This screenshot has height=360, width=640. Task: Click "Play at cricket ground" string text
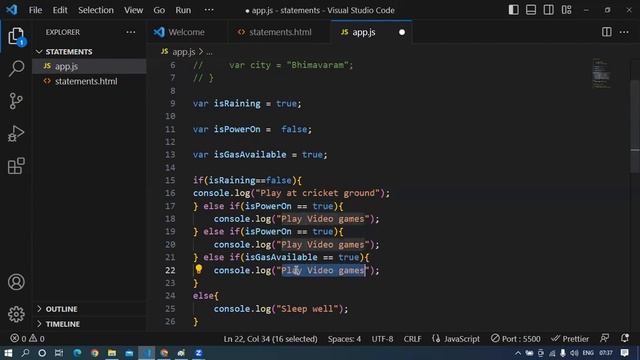318,193
